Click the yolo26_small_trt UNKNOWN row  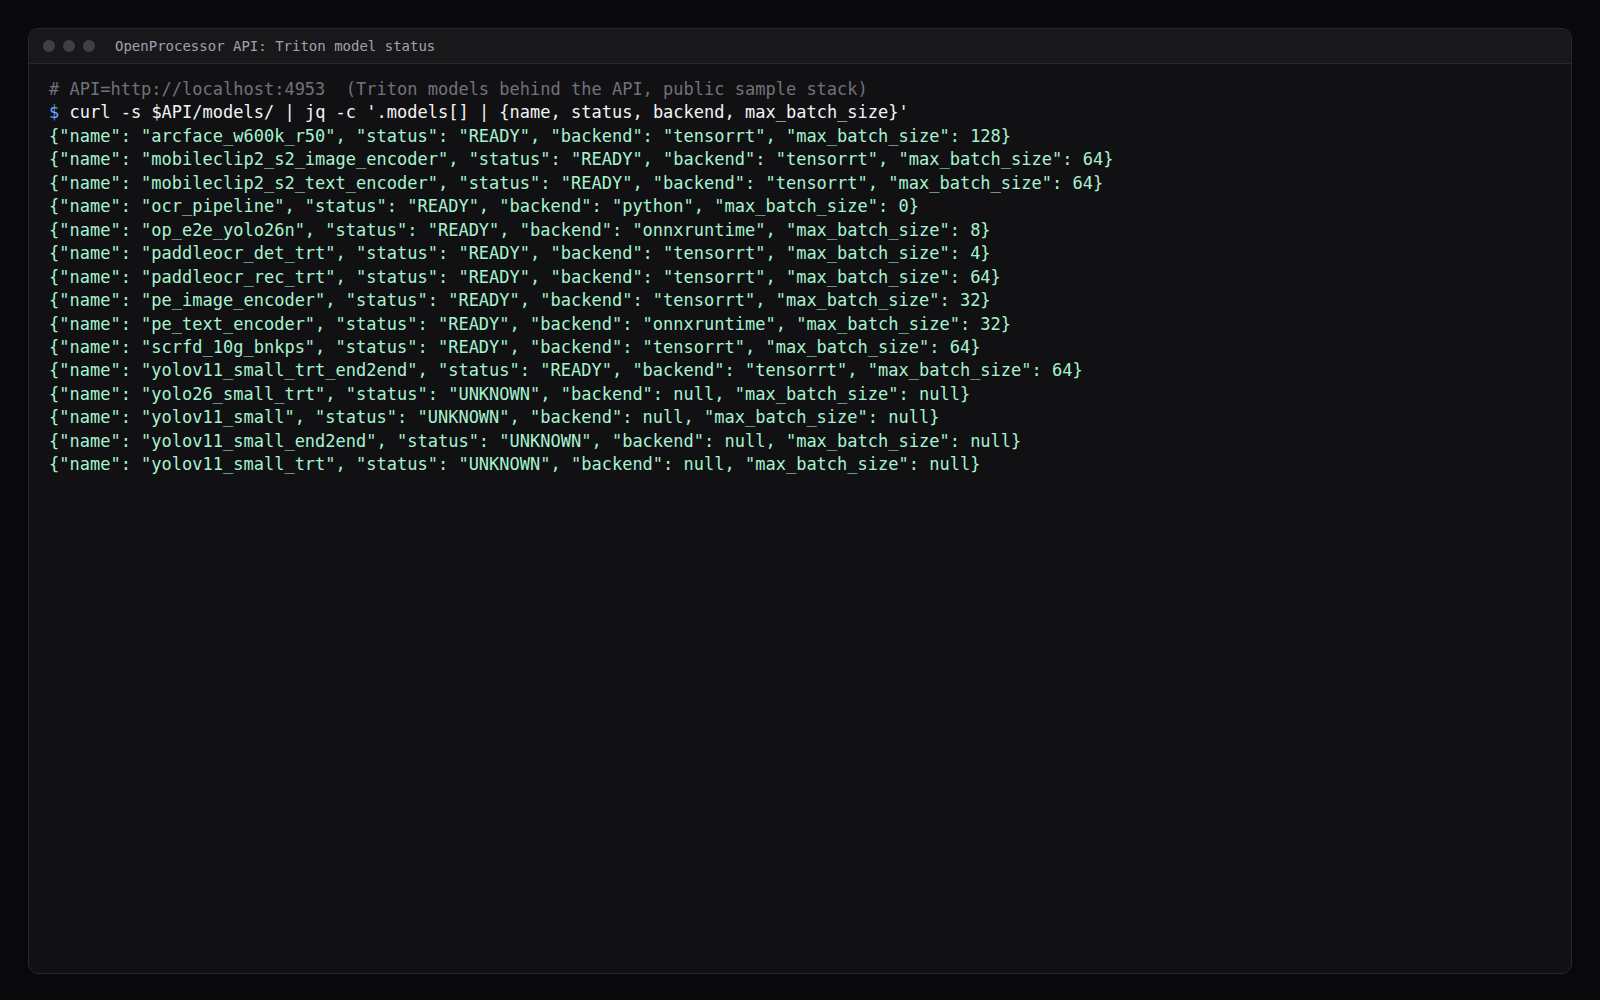point(510,394)
